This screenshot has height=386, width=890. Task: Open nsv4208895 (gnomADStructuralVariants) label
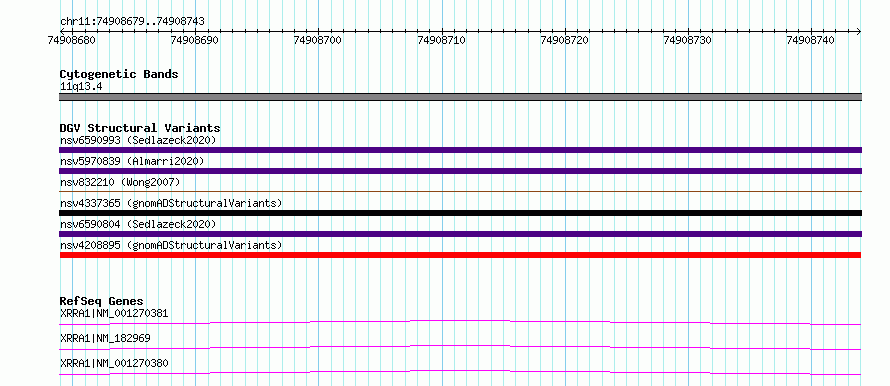(171, 245)
